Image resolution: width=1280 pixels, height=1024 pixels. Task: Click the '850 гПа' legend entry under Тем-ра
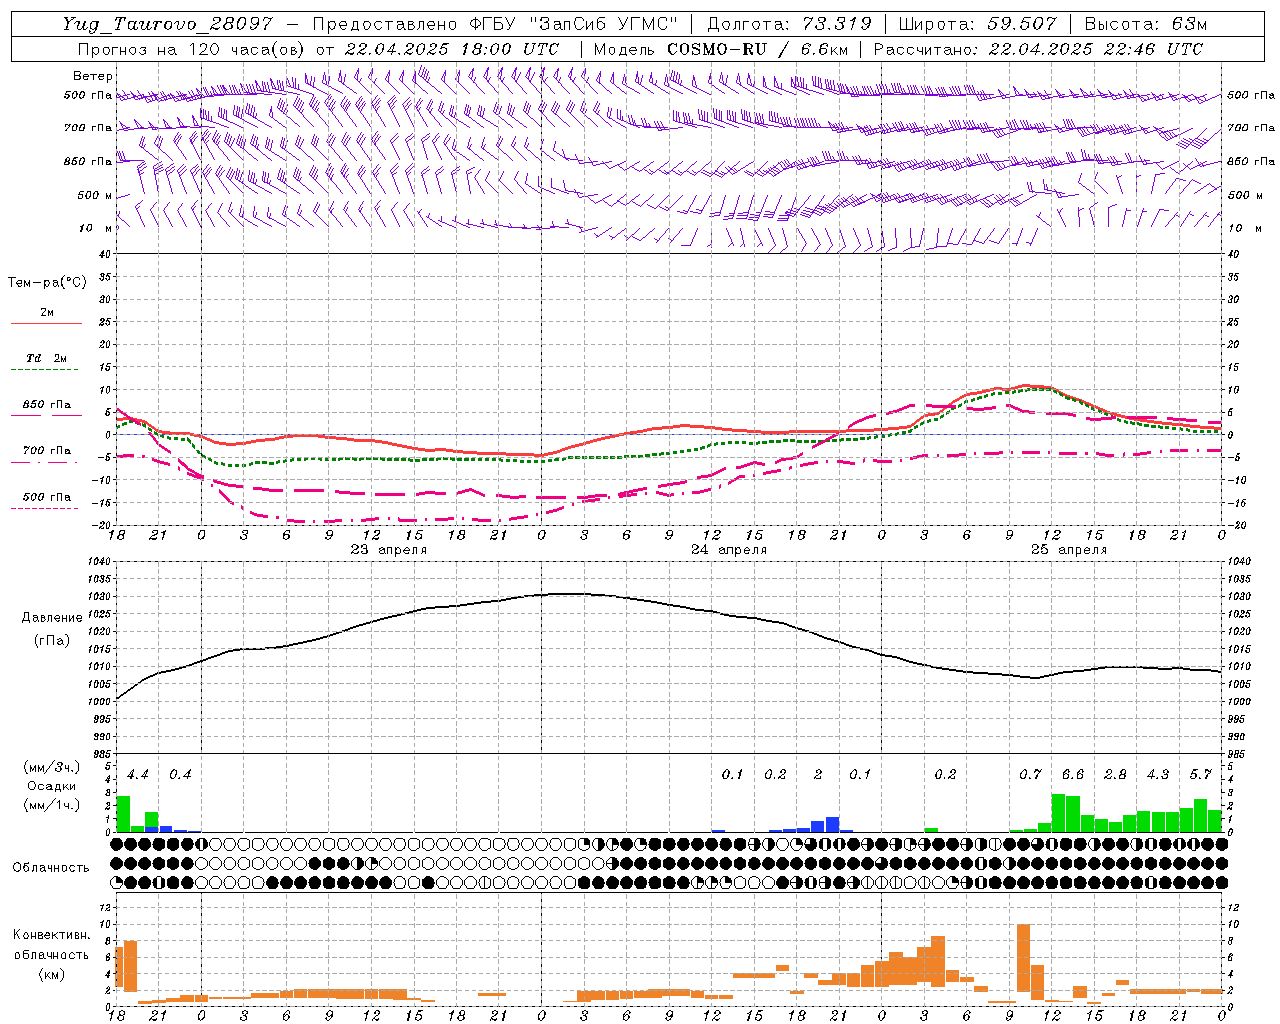point(47,405)
